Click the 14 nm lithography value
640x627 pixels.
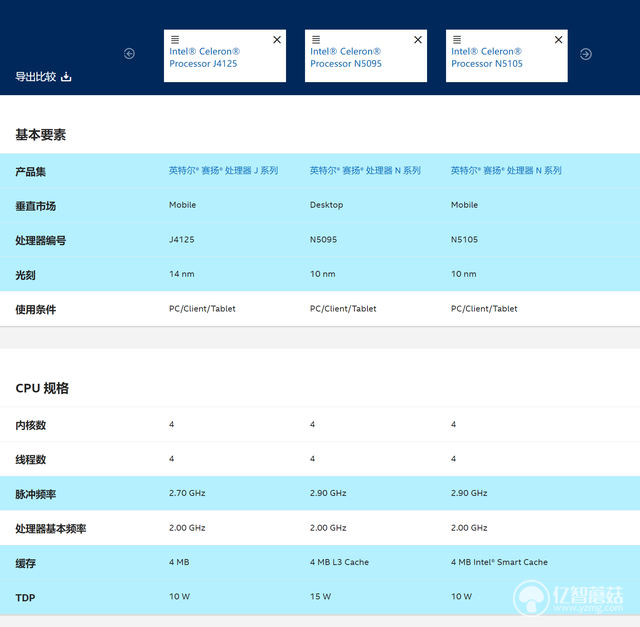tap(182, 274)
